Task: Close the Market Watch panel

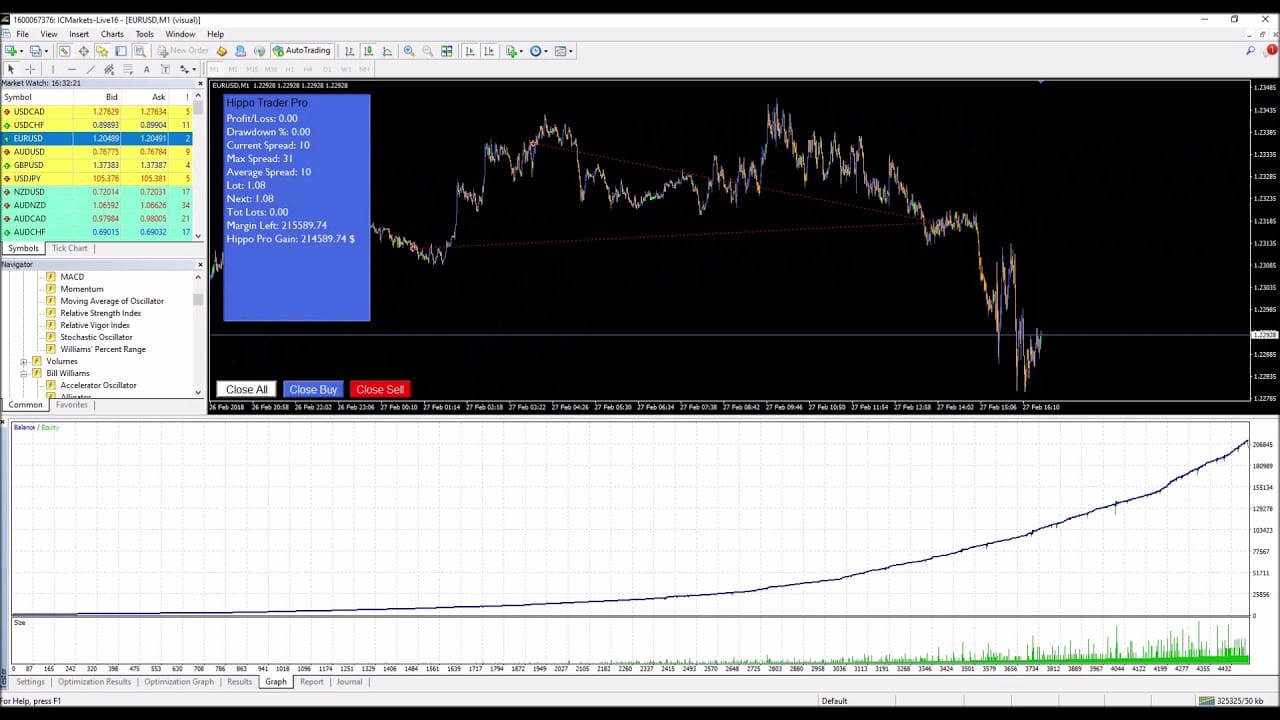Action: point(199,84)
